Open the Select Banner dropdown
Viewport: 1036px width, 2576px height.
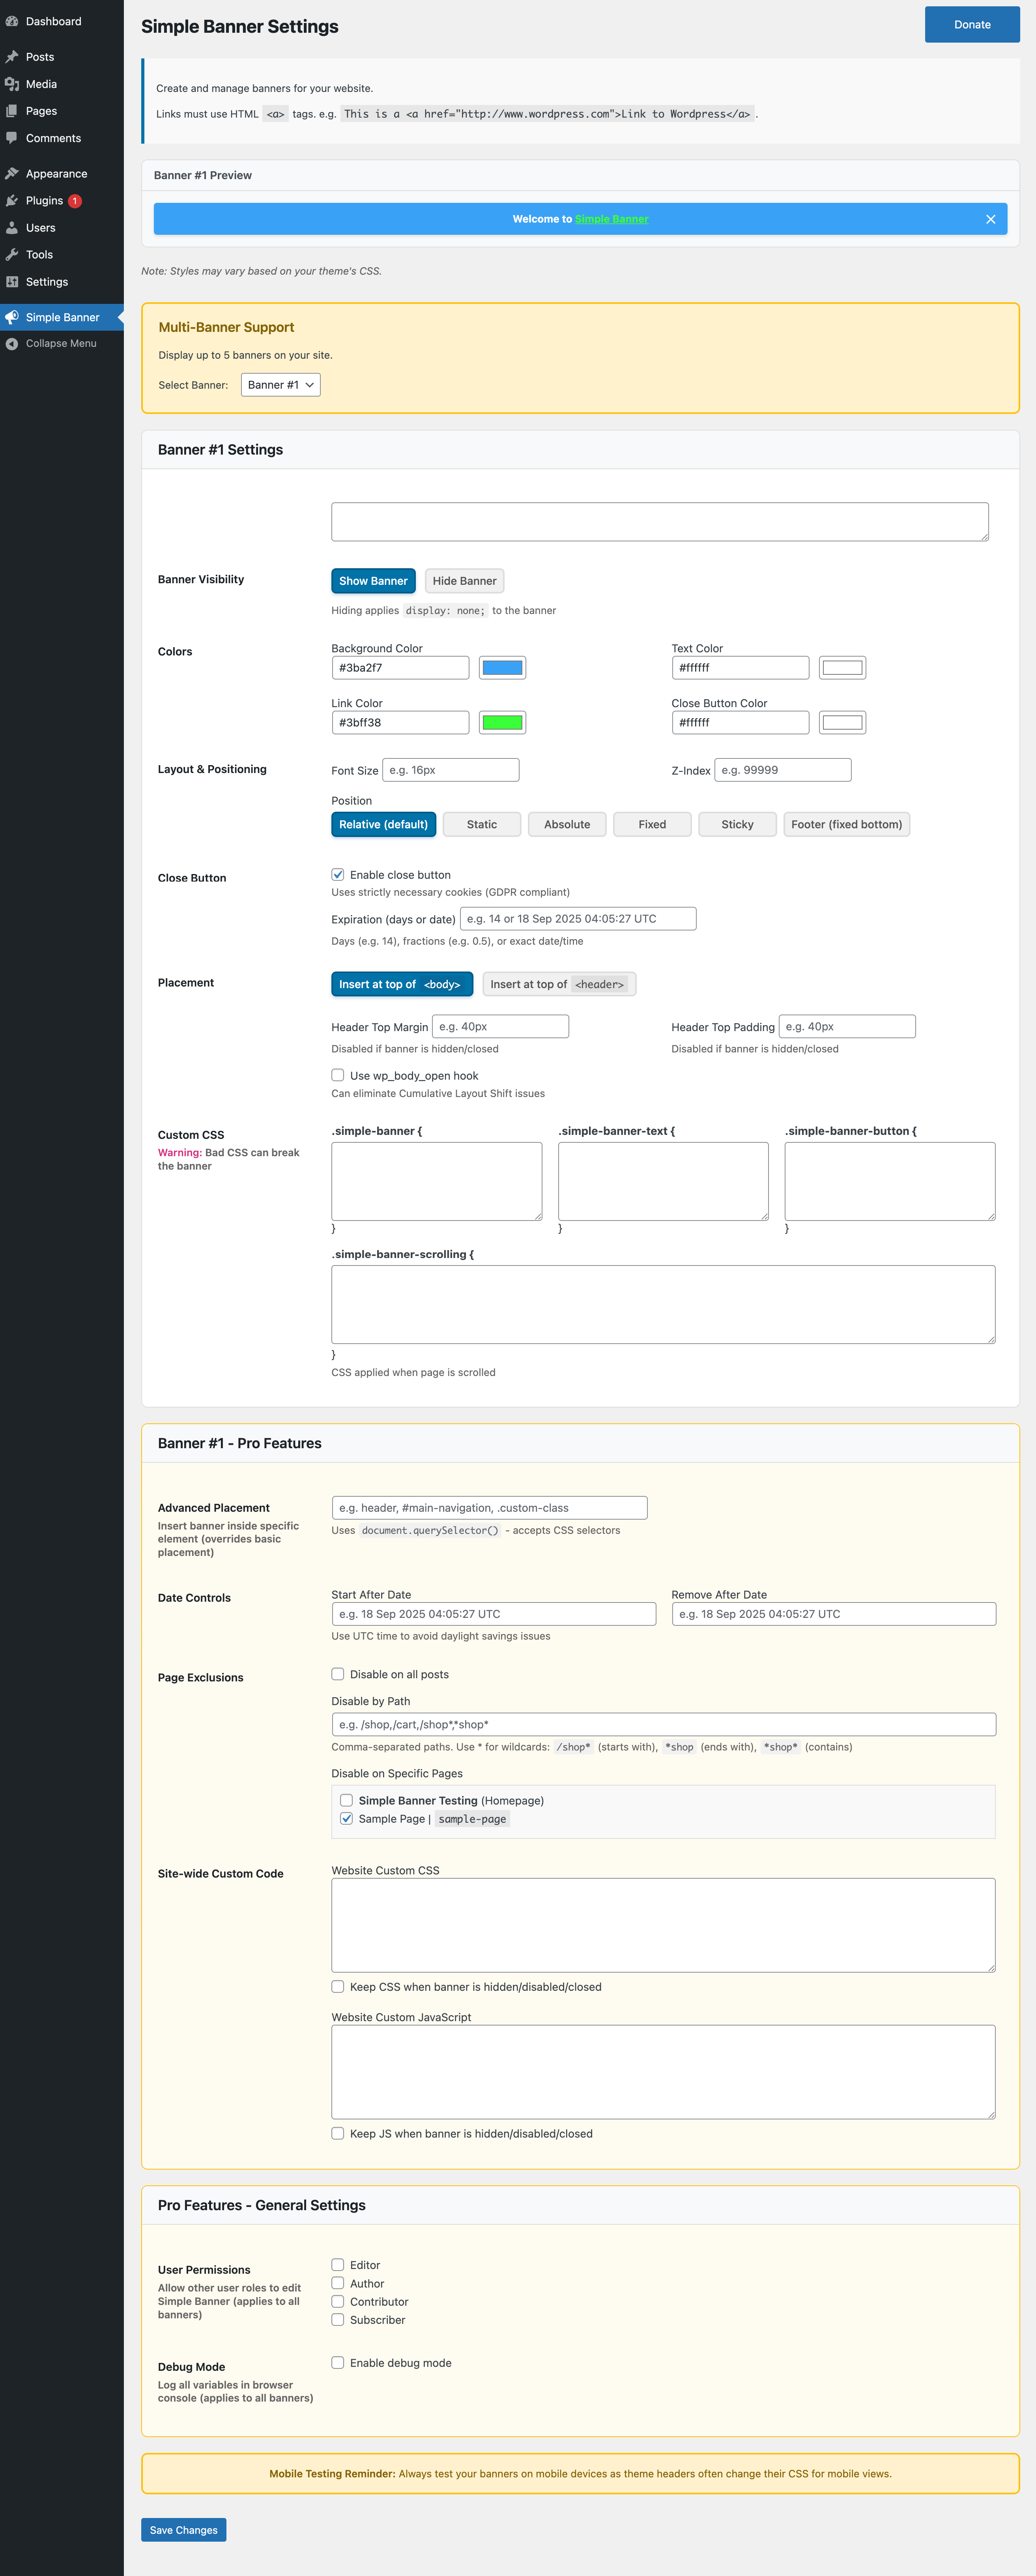280,385
